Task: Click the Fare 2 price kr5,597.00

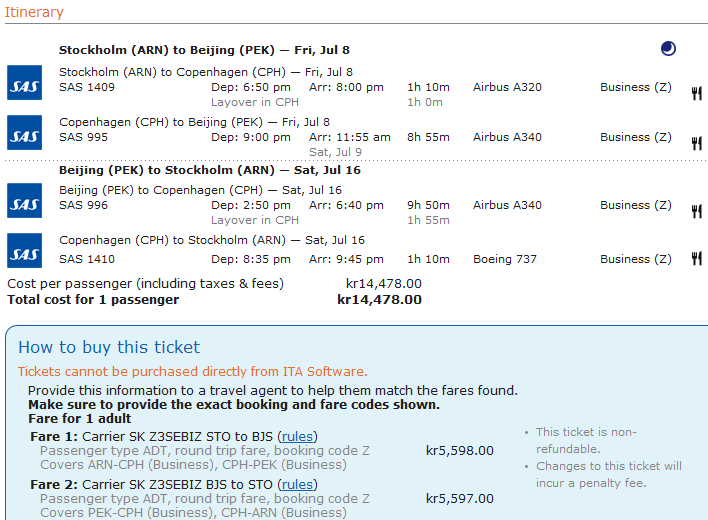Action: pos(459,498)
